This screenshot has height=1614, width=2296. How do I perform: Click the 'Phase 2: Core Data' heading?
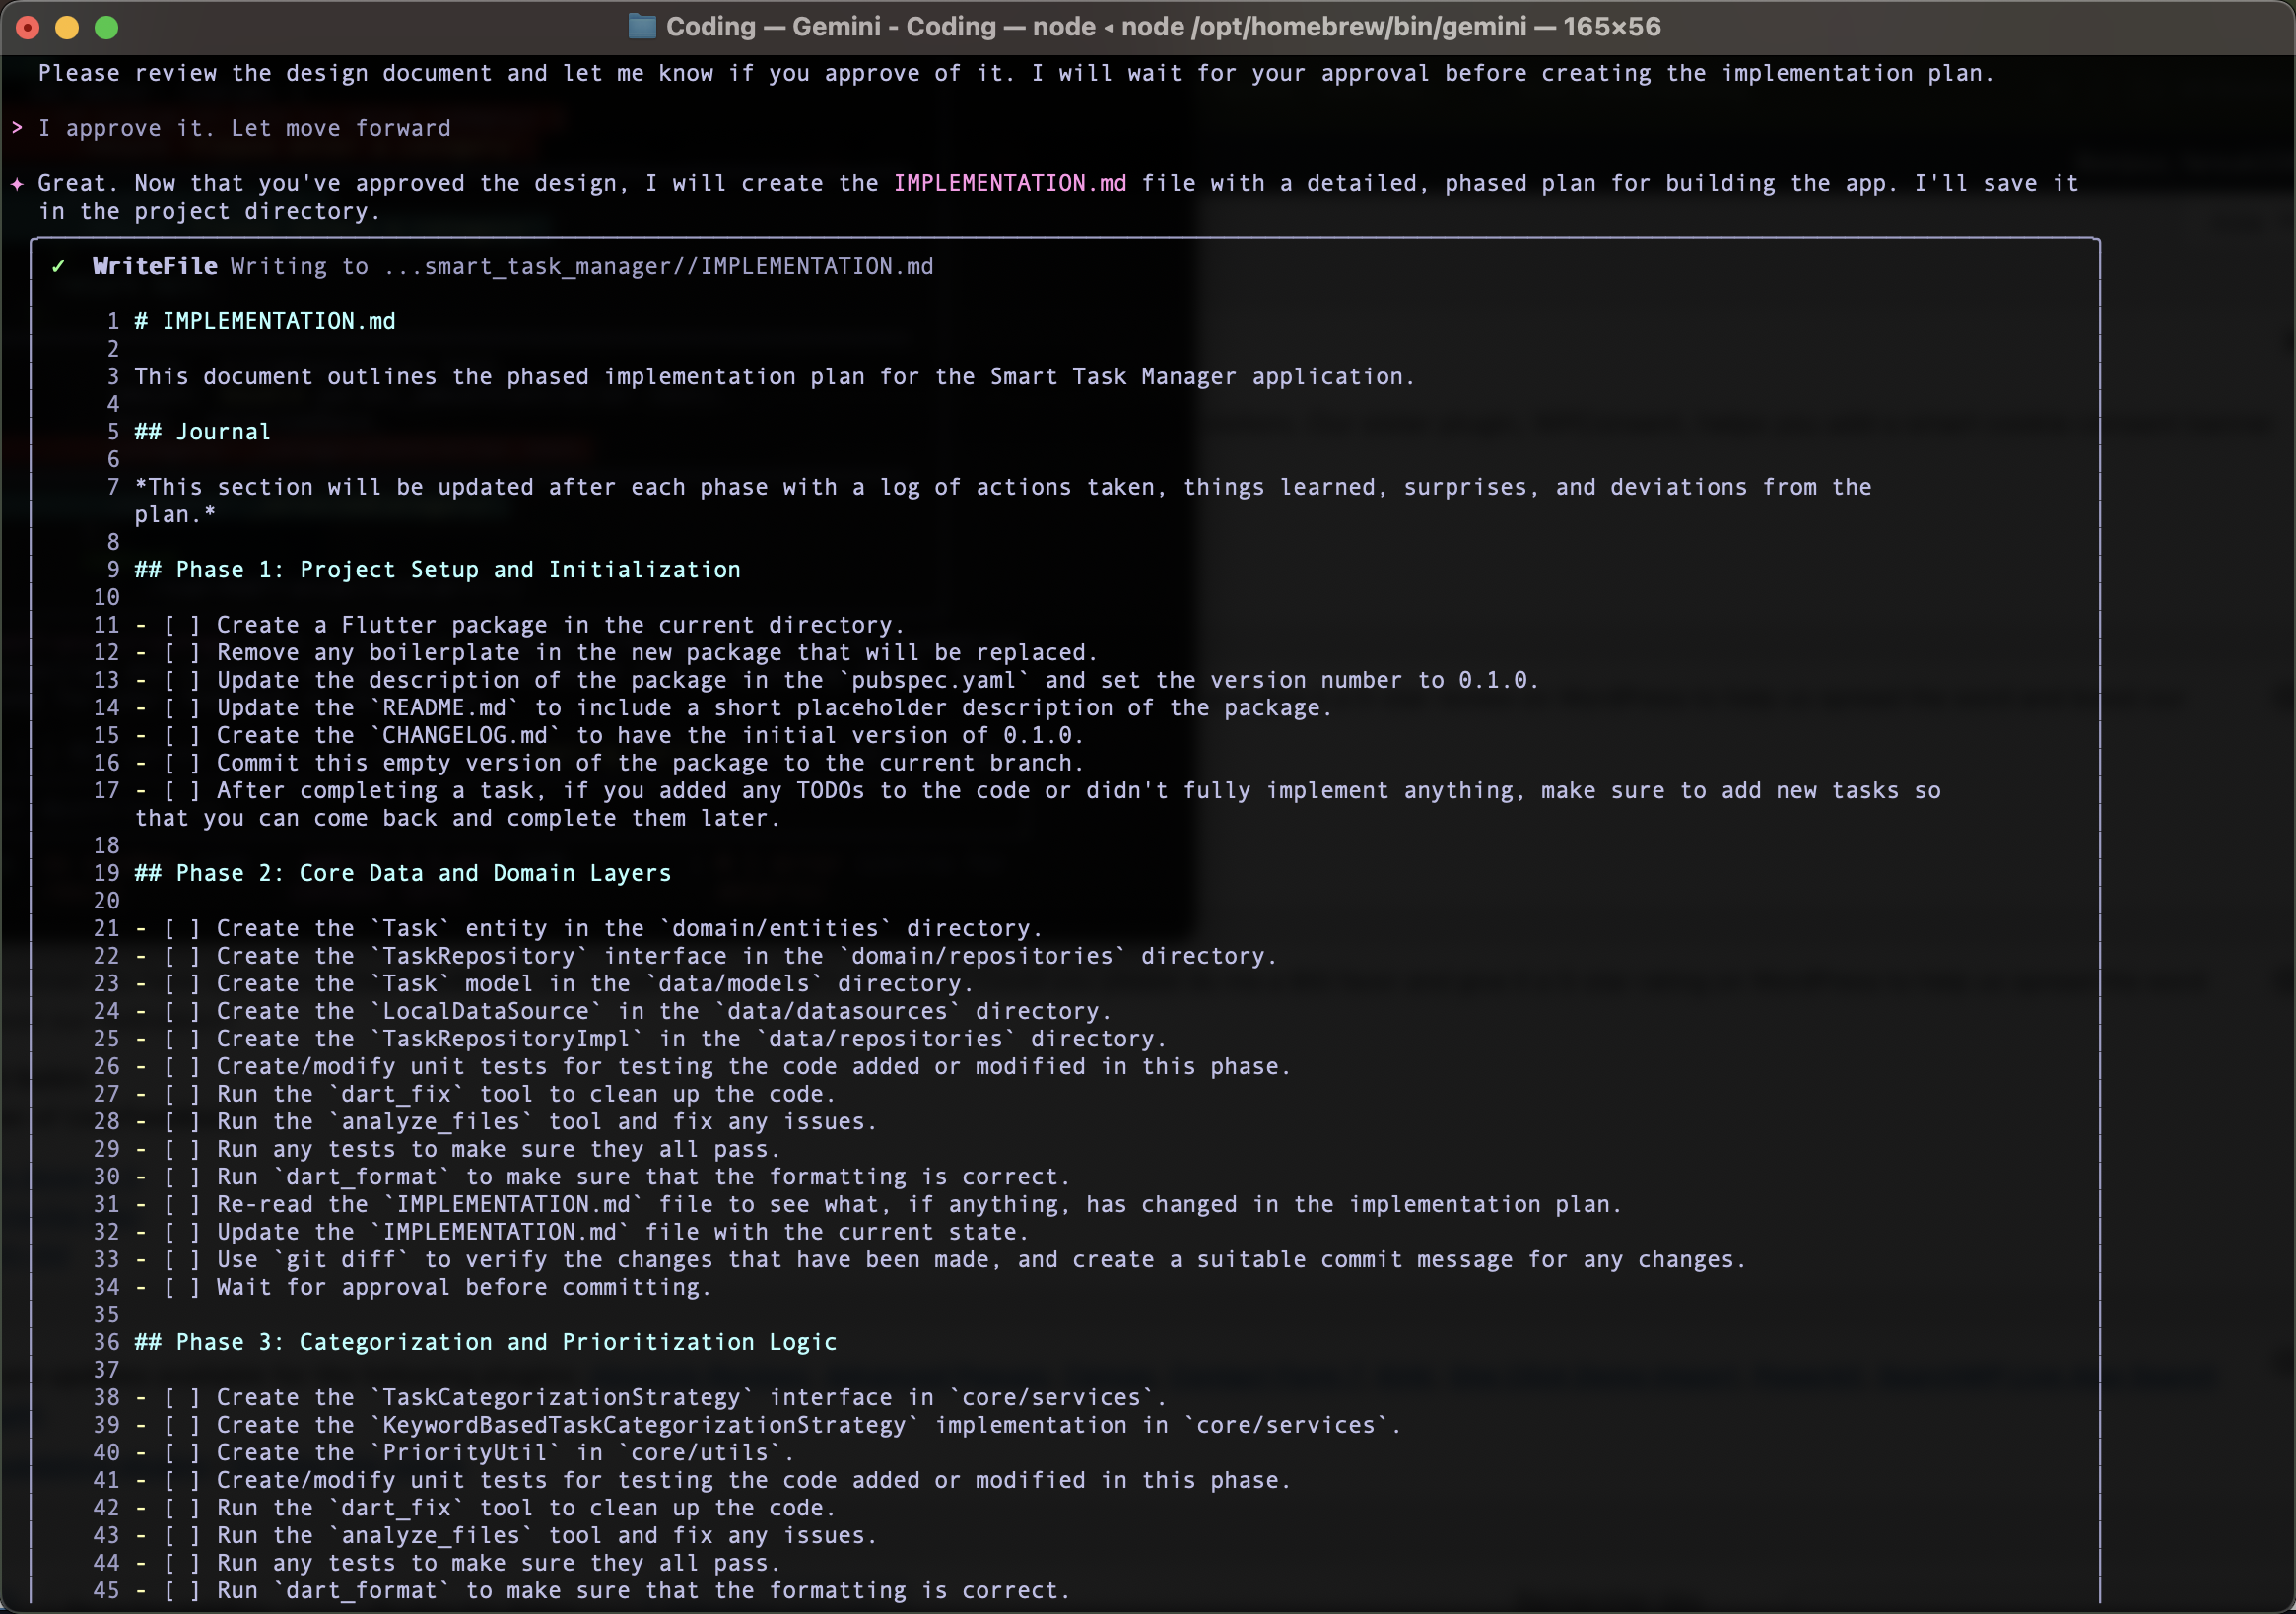coord(403,873)
